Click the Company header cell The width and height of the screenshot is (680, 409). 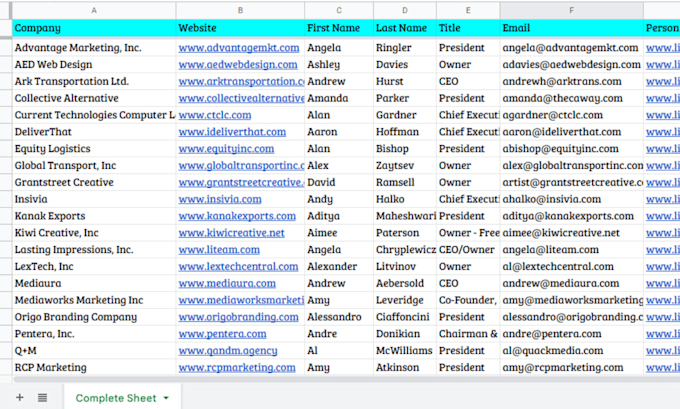pos(94,28)
